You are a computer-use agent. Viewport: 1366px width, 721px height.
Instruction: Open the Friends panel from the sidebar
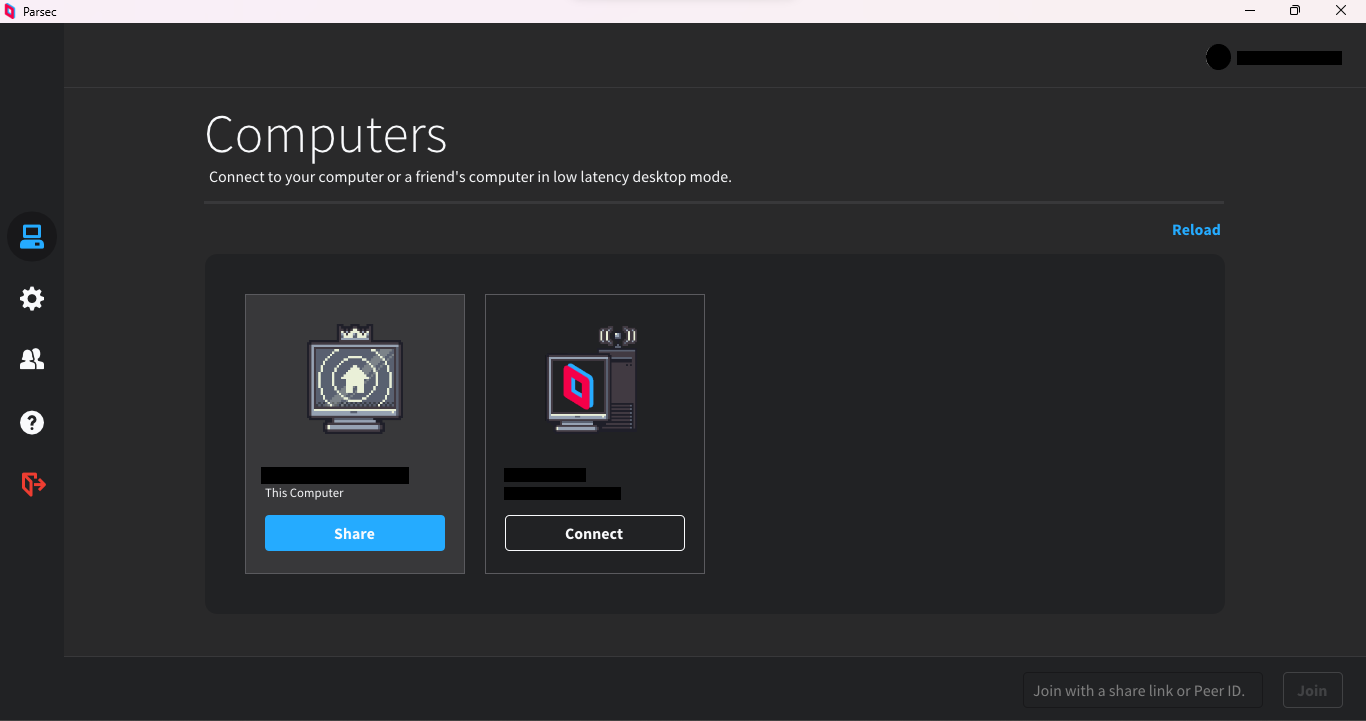[x=31, y=360]
